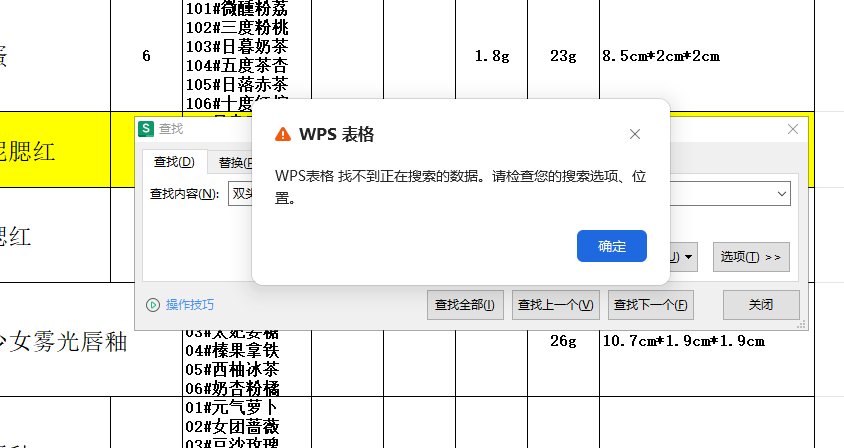844x448 pixels.
Task: Click the orange warning triangle icon
Action: point(283,135)
